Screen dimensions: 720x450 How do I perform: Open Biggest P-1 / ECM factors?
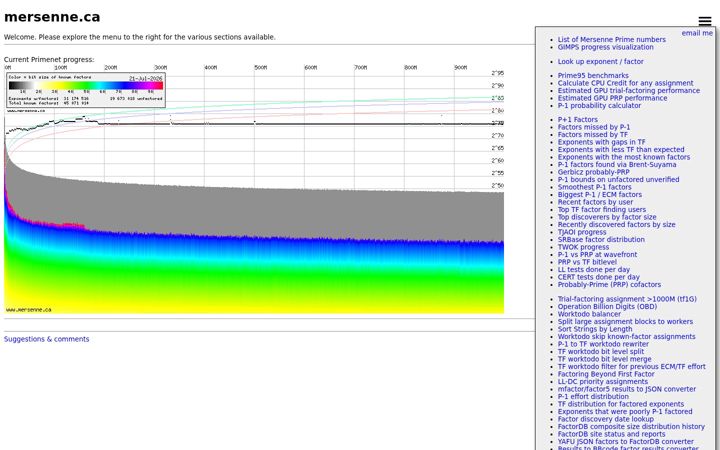600,194
